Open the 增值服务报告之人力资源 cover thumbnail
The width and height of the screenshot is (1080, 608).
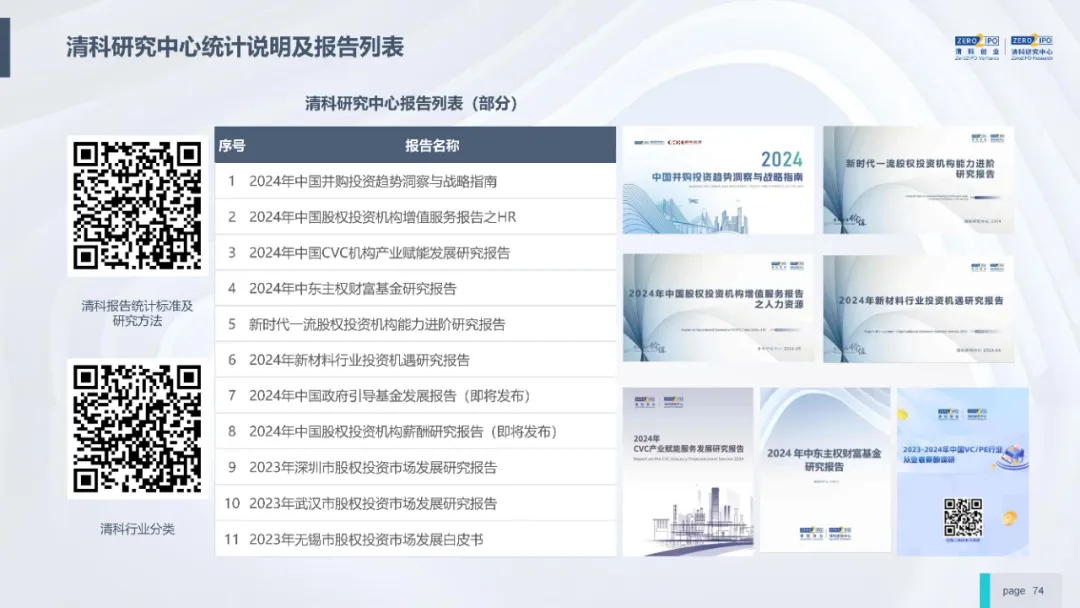718,308
